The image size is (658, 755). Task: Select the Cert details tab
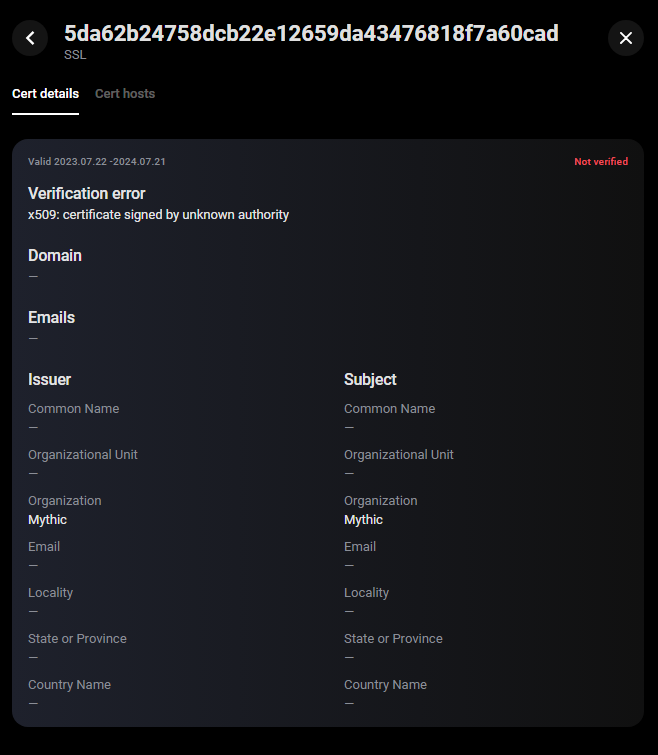(x=45, y=94)
